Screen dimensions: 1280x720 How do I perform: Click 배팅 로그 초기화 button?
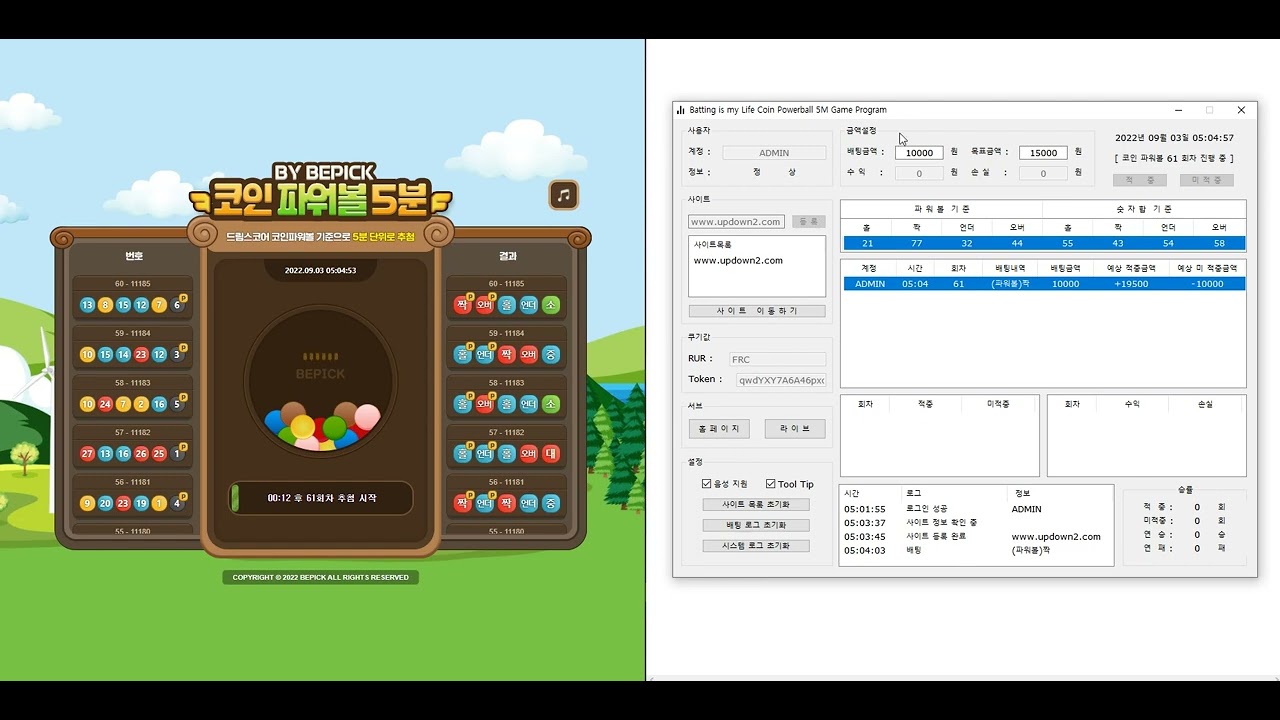[x=756, y=525]
